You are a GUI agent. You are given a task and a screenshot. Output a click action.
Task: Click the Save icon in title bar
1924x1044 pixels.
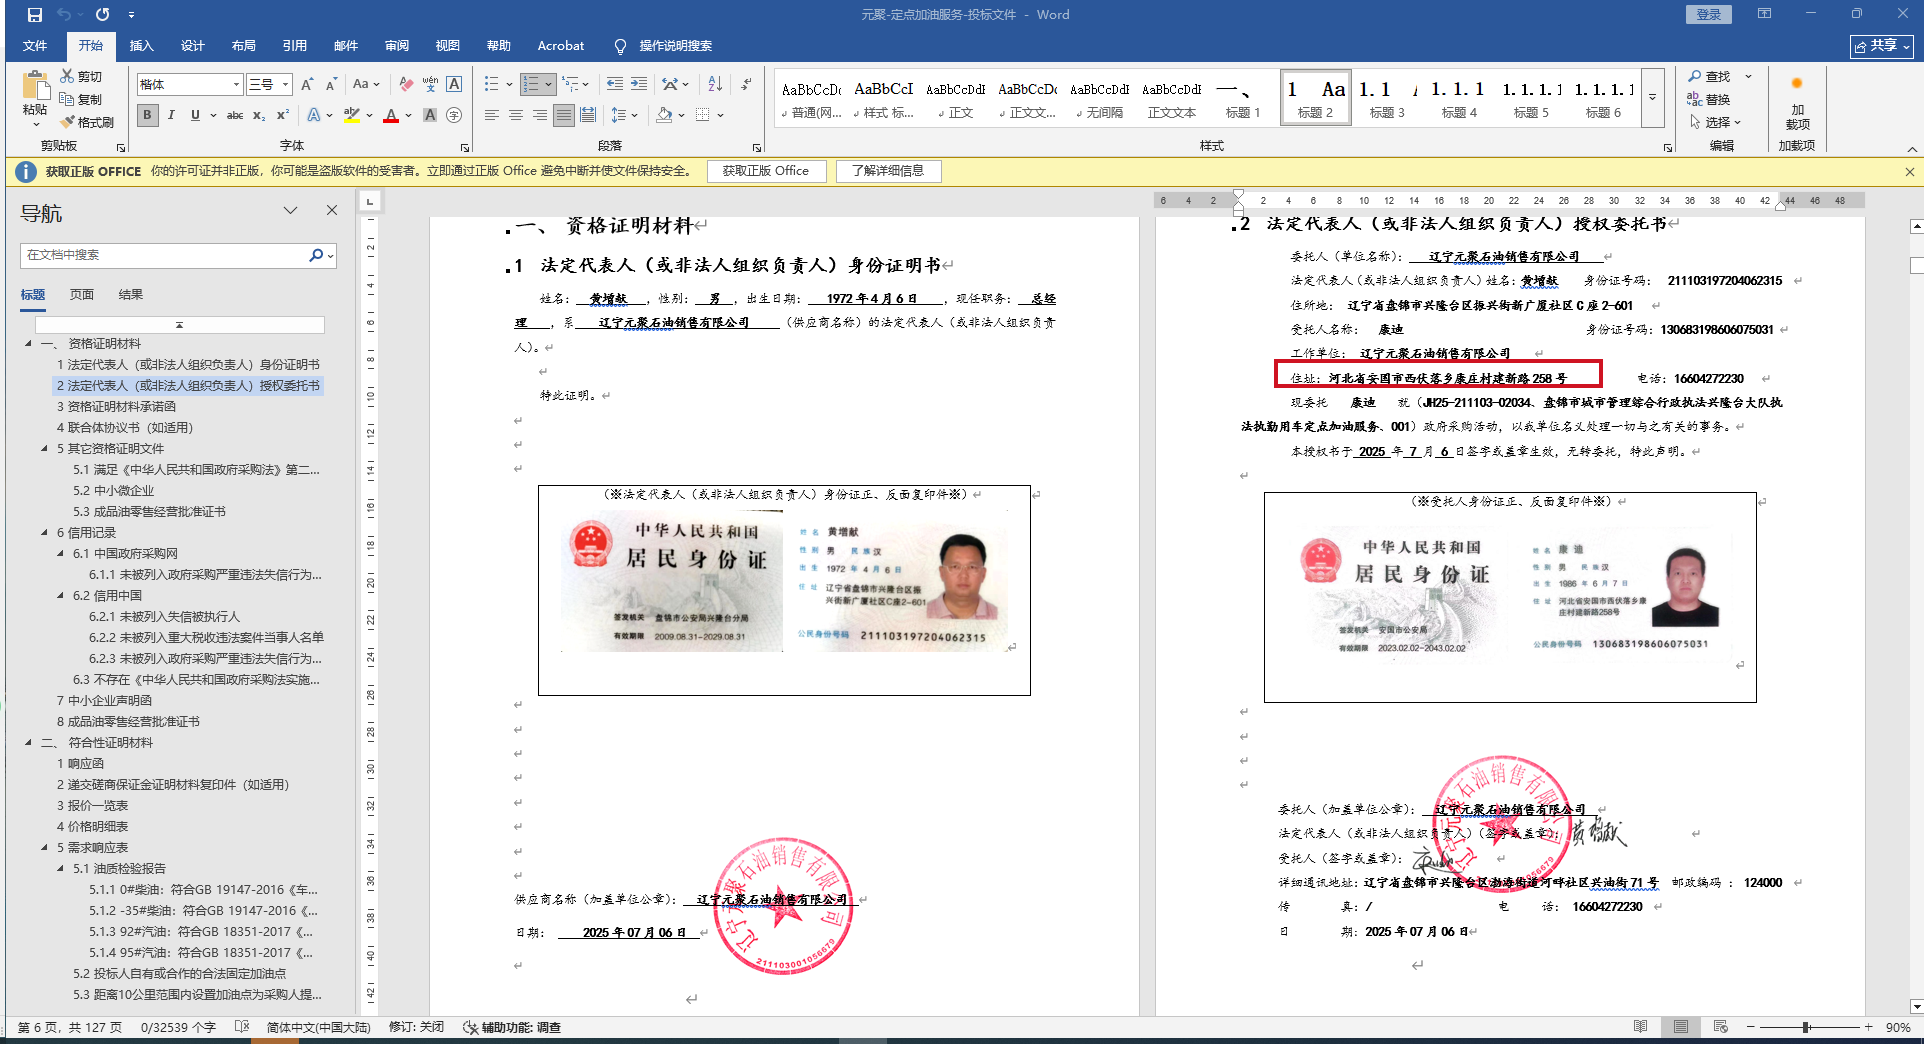pyautogui.click(x=35, y=15)
